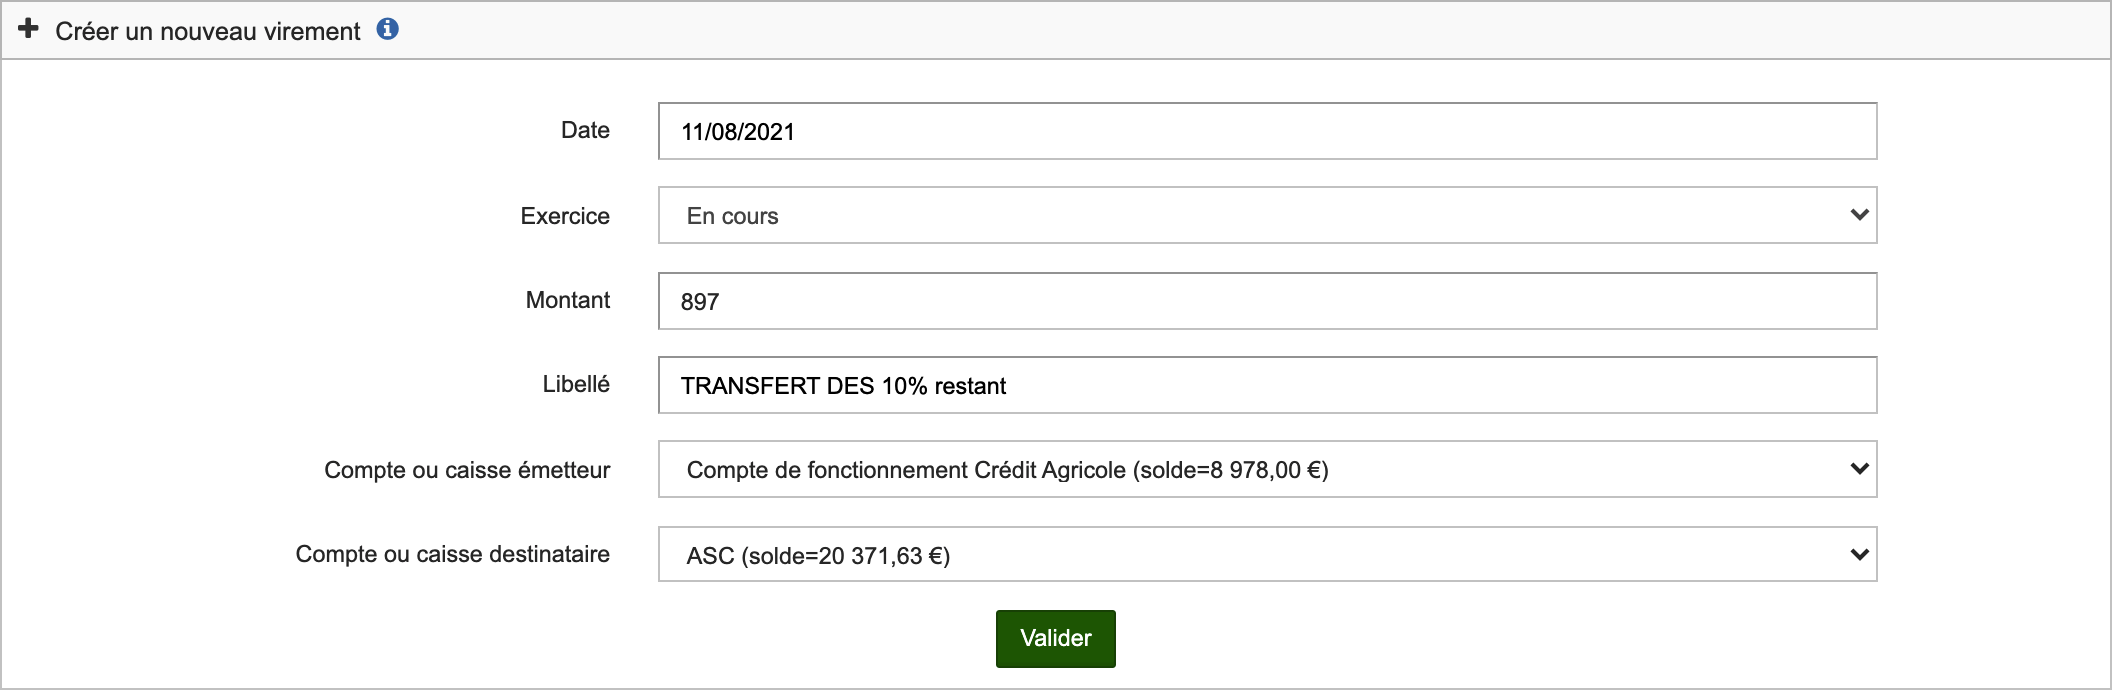The image size is (2112, 692).
Task: Open the Exercice dropdown set to En cours
Action: [1267, 215]
